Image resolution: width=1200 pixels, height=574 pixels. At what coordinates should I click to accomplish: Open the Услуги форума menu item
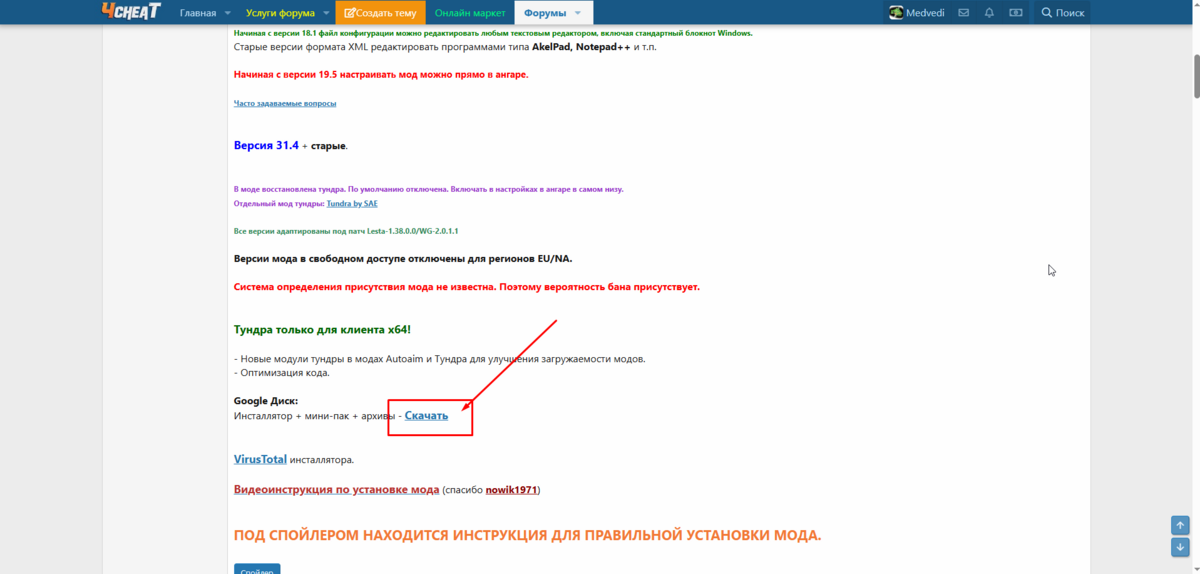[x=280, y=13]
